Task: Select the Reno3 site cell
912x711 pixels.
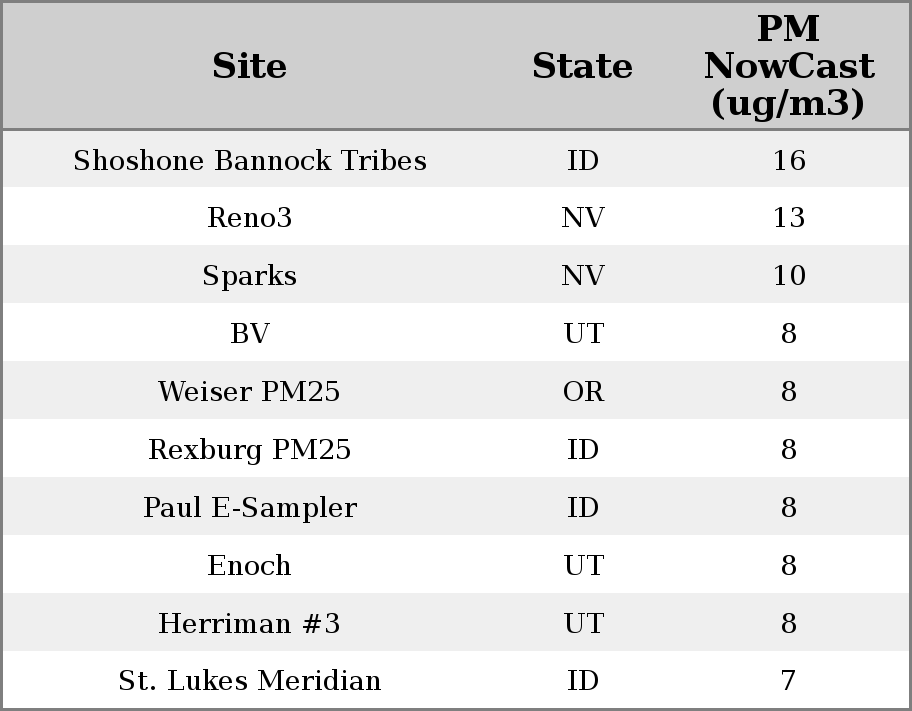Action: [x=249, y=218]
